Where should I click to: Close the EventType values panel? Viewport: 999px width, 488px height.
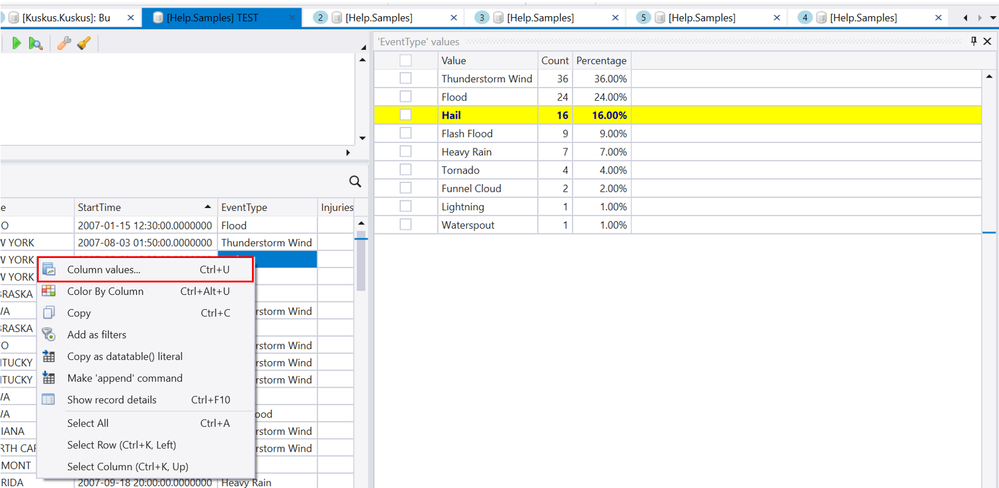pyautogui.click(x=989, y=41)
